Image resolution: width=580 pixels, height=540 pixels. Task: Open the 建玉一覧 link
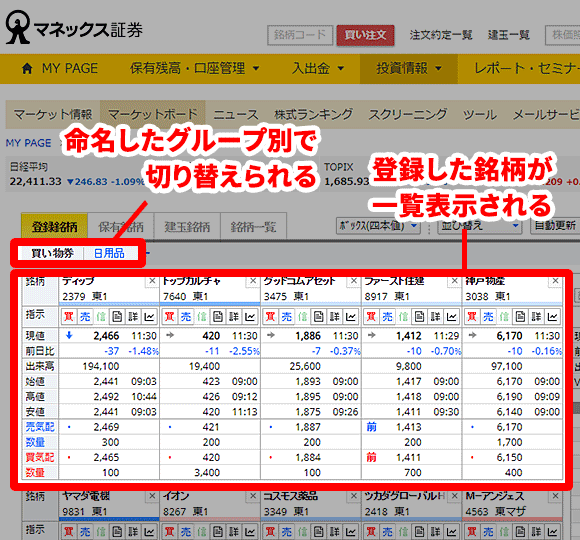click(x=509, y=35)
